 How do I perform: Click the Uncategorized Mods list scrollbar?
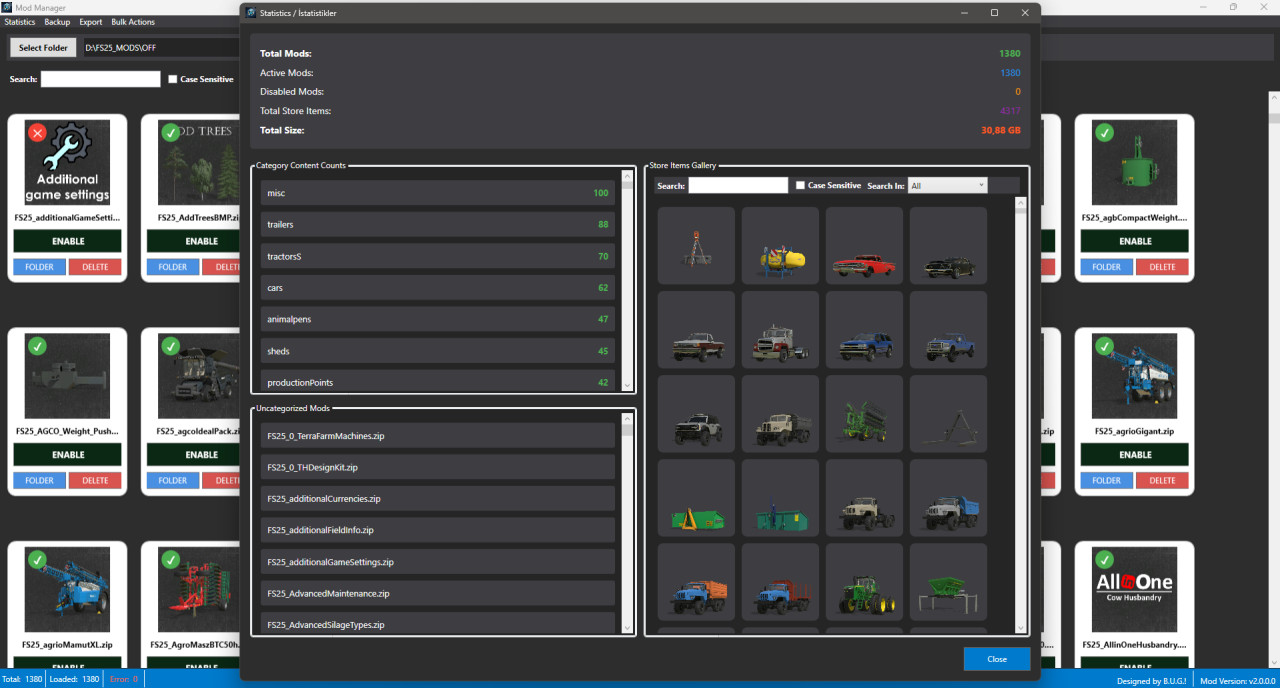[628, 523]
